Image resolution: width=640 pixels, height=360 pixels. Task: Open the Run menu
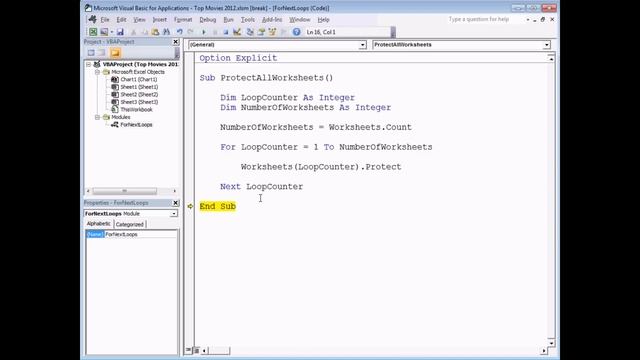point(229,20)
